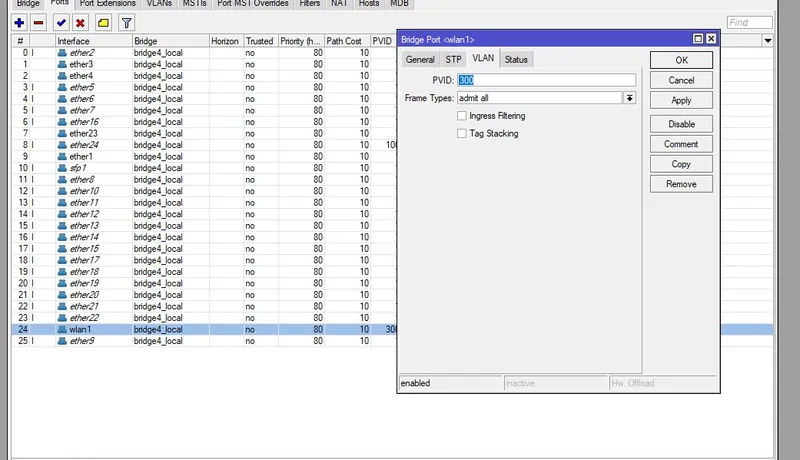Click the Remove button in dialog
This screenshot has width=800, height=460.
pyautogui.click(x=681, y=184)
